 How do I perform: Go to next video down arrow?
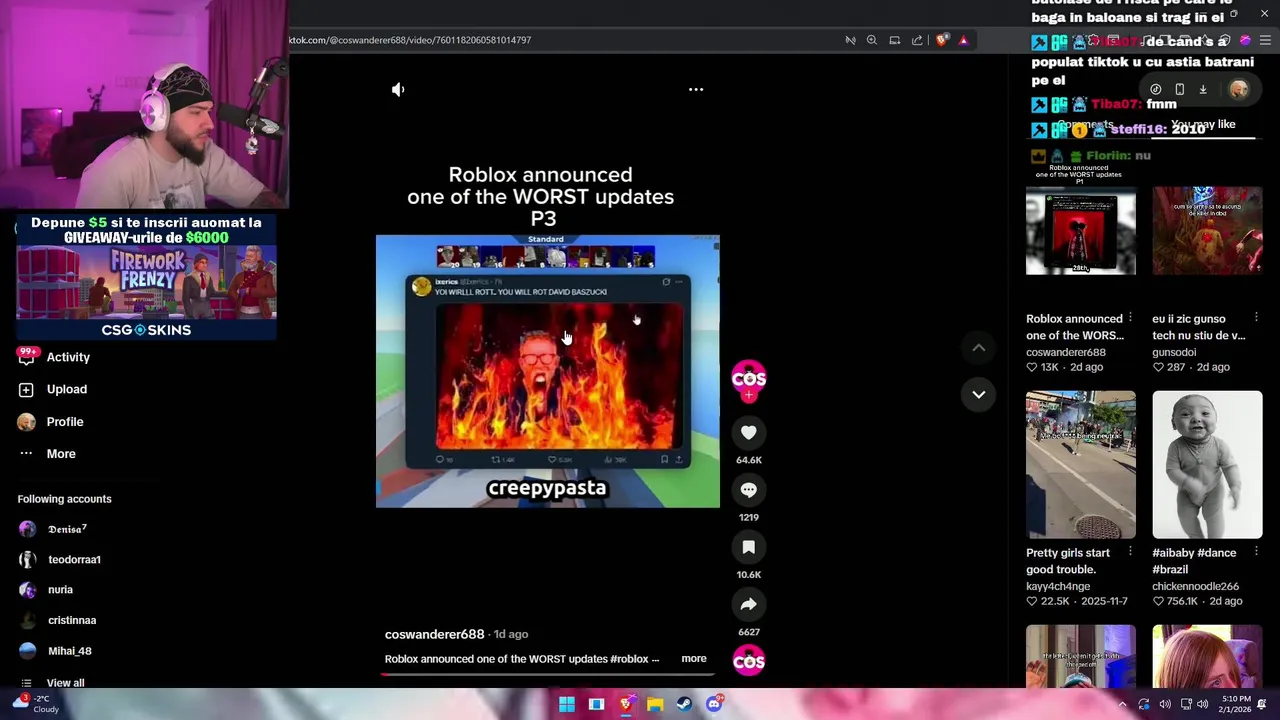(979, 394)
